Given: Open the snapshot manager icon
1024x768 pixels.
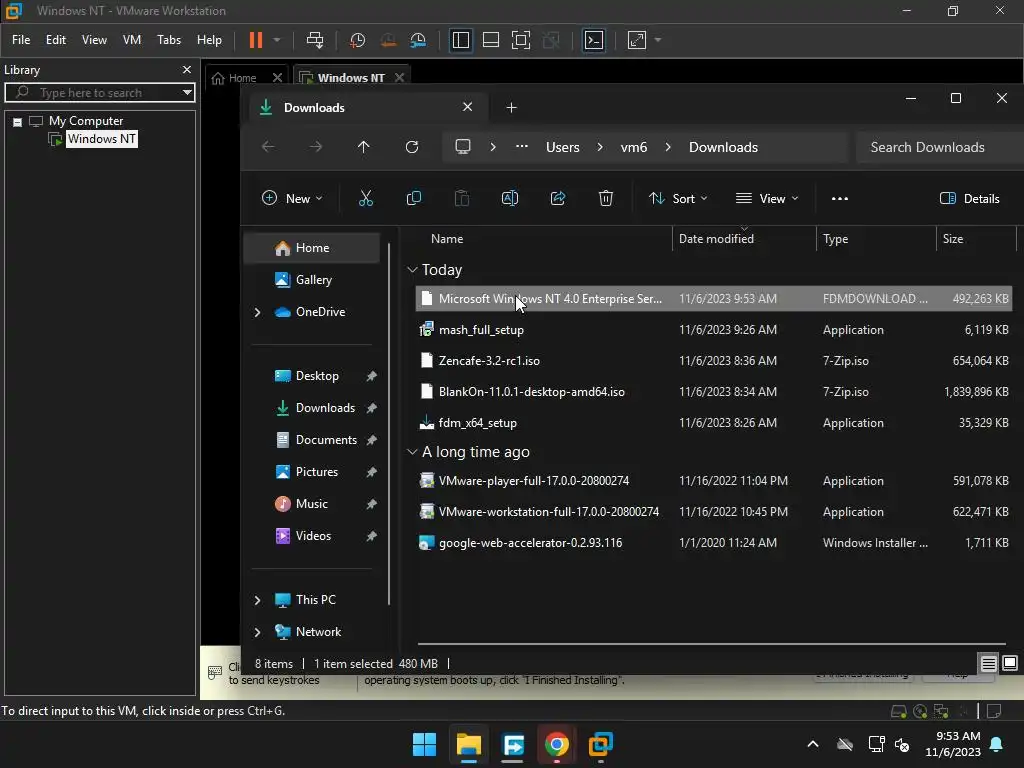Looking at the screenshot, I should (418, 40).
